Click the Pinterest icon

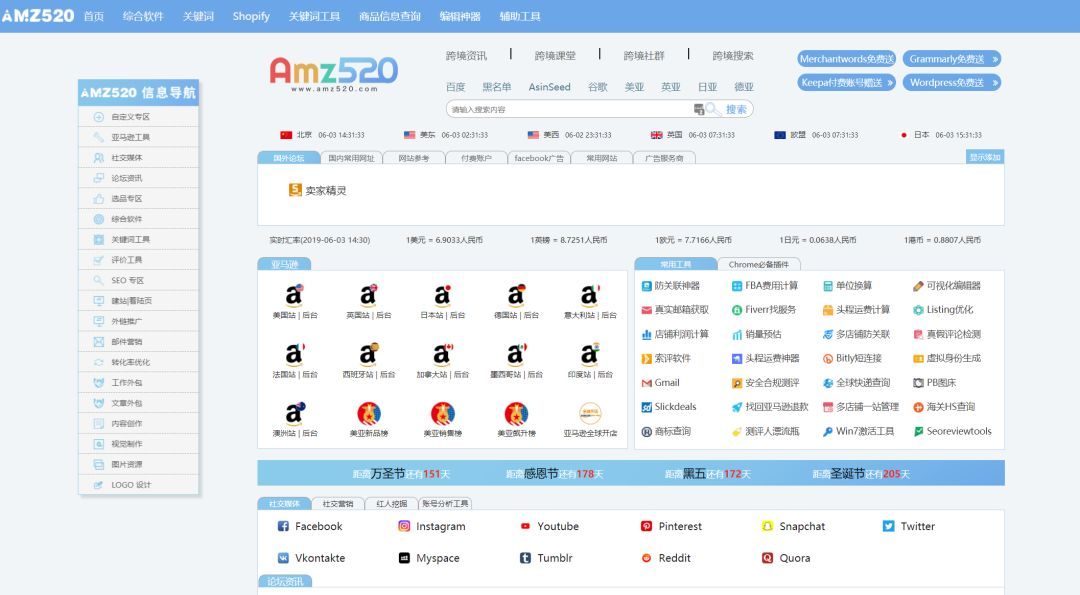(x=647, y=526)
